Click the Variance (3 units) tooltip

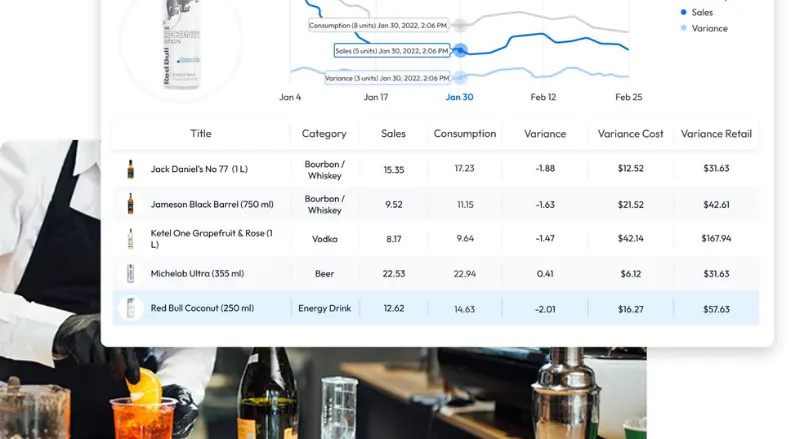(x=387, y=78)
